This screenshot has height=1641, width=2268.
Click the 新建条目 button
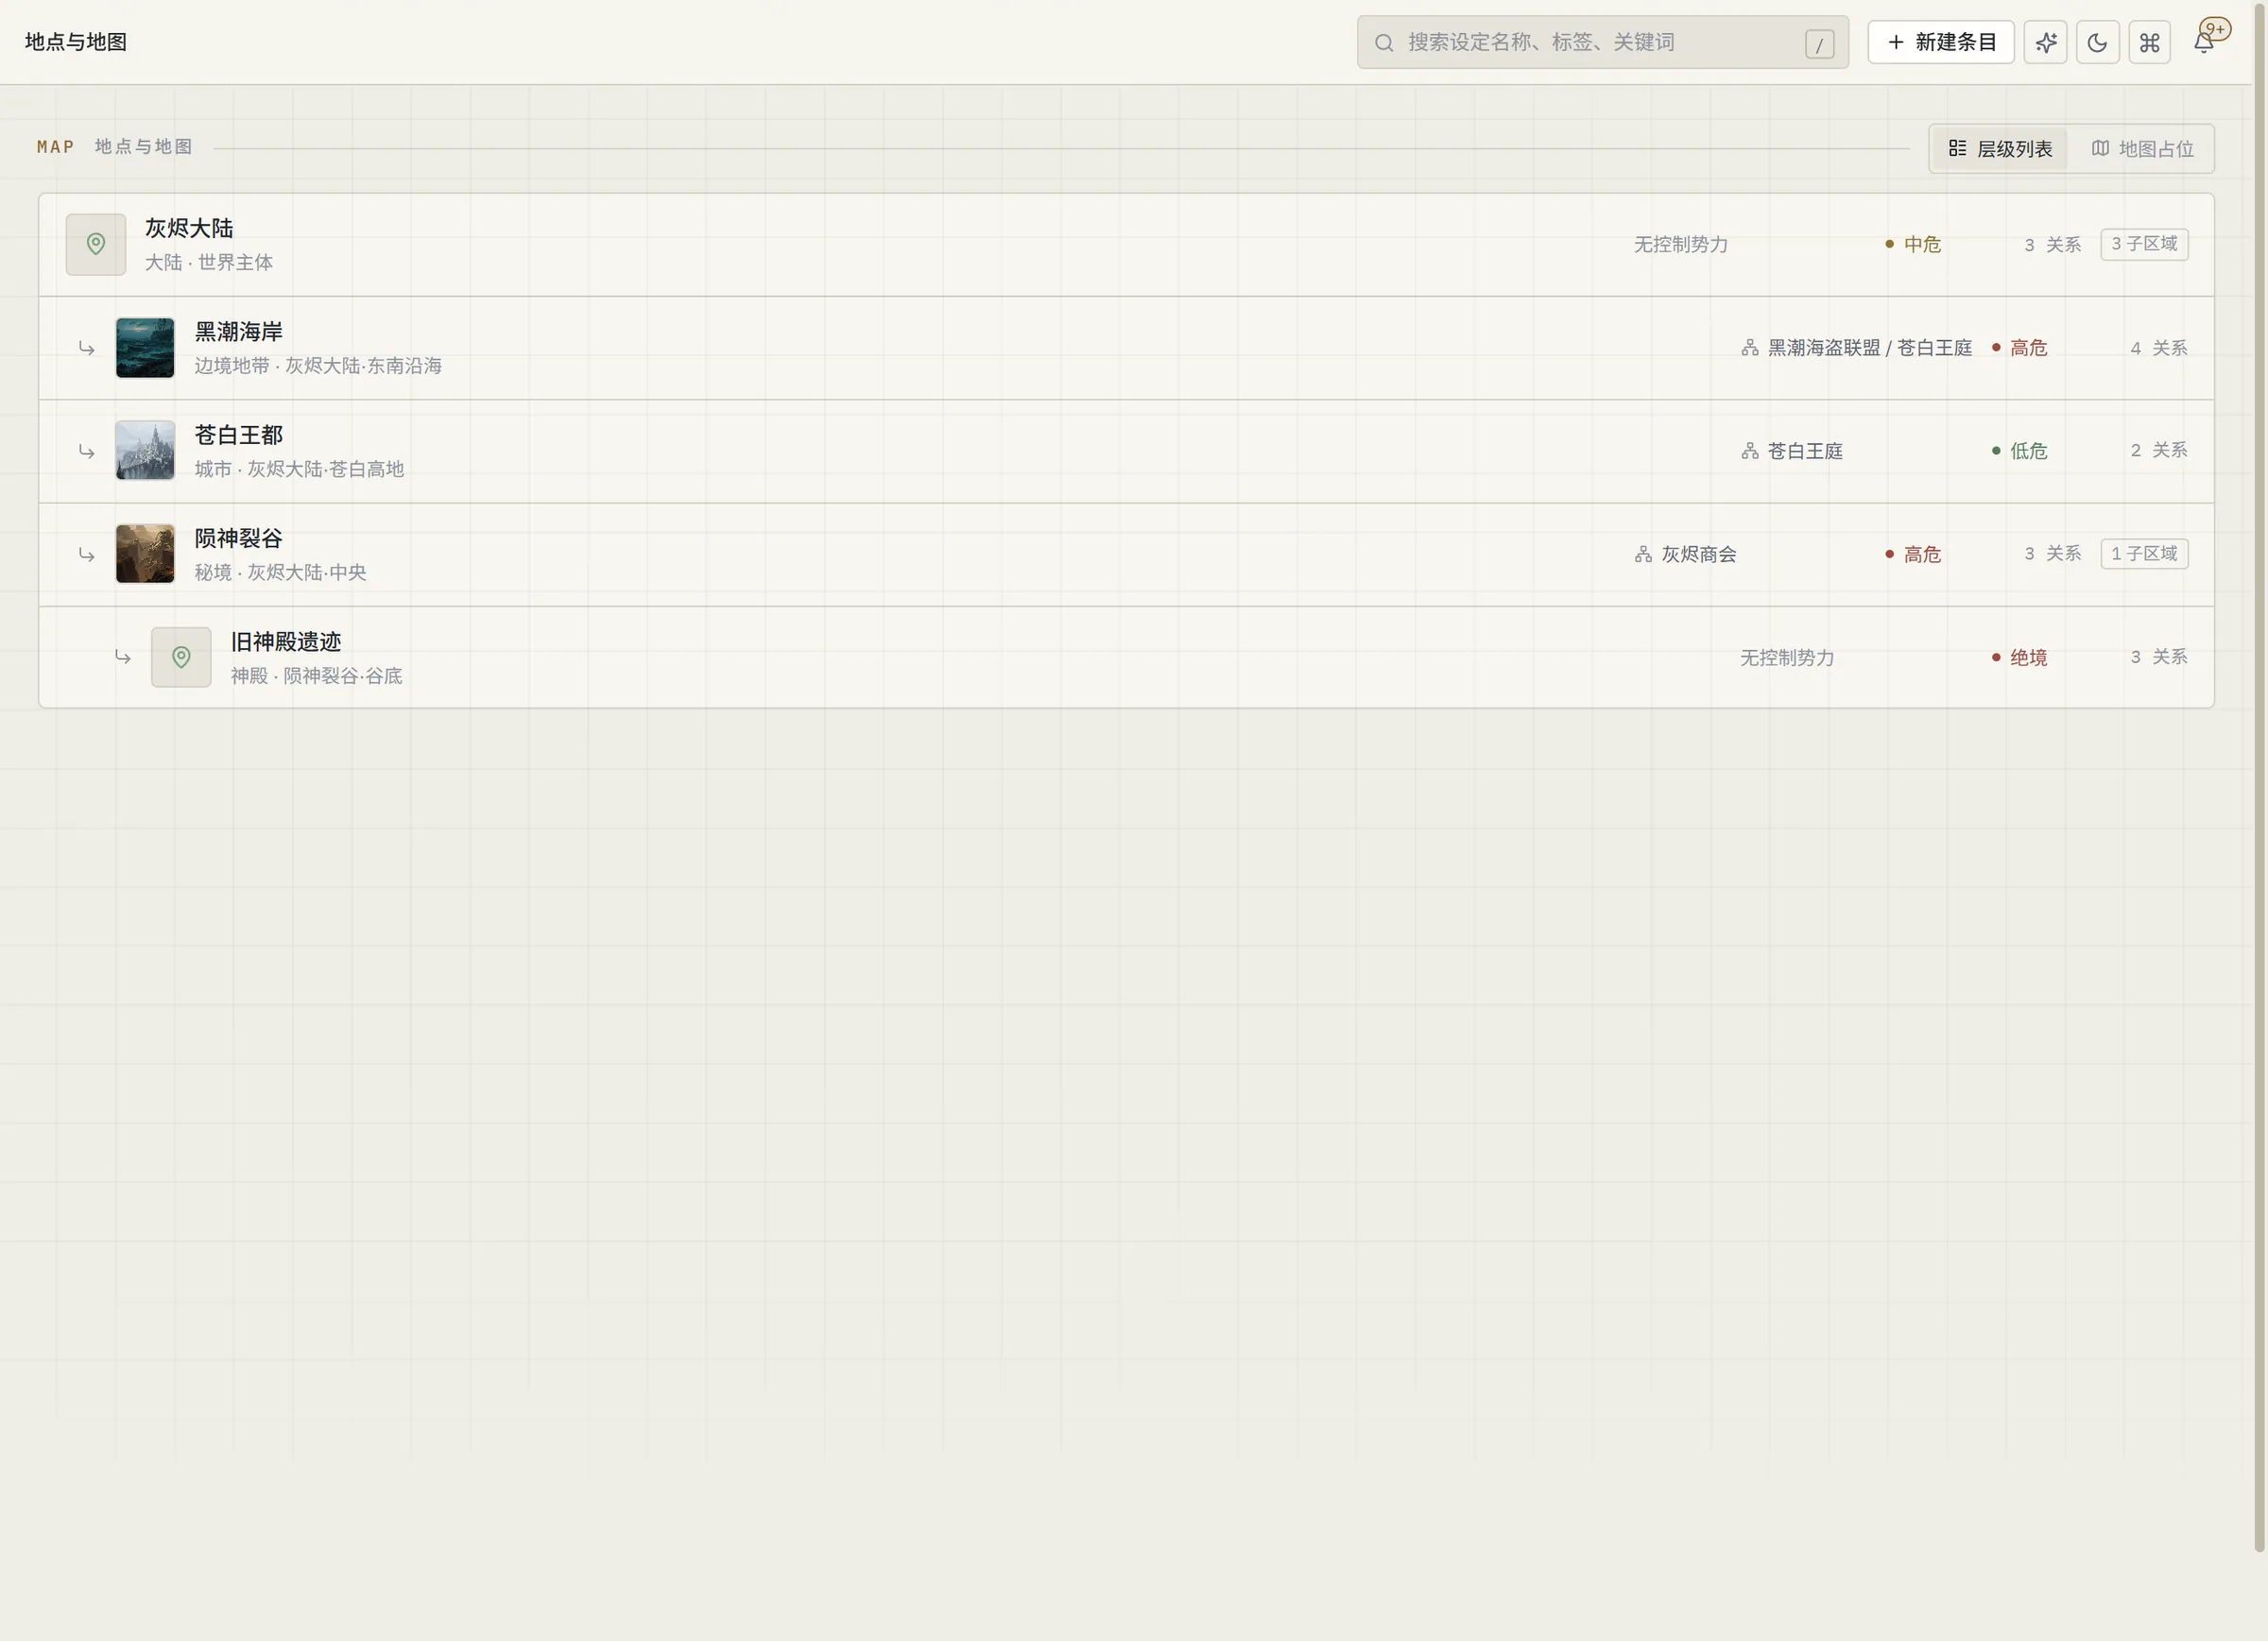[1940, 42]
